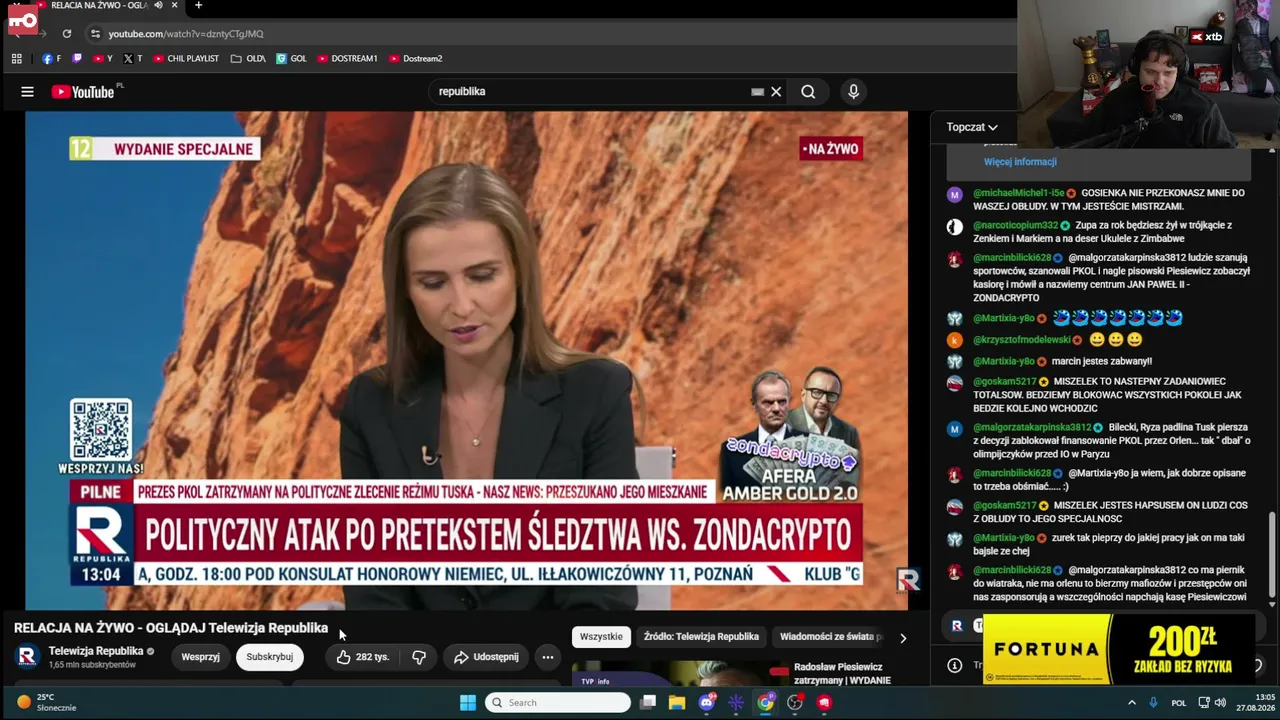The height and width of the screenshot is (720, 1280).
Task: Open the volume speaker tray icon
Action: coord(1222,703)
